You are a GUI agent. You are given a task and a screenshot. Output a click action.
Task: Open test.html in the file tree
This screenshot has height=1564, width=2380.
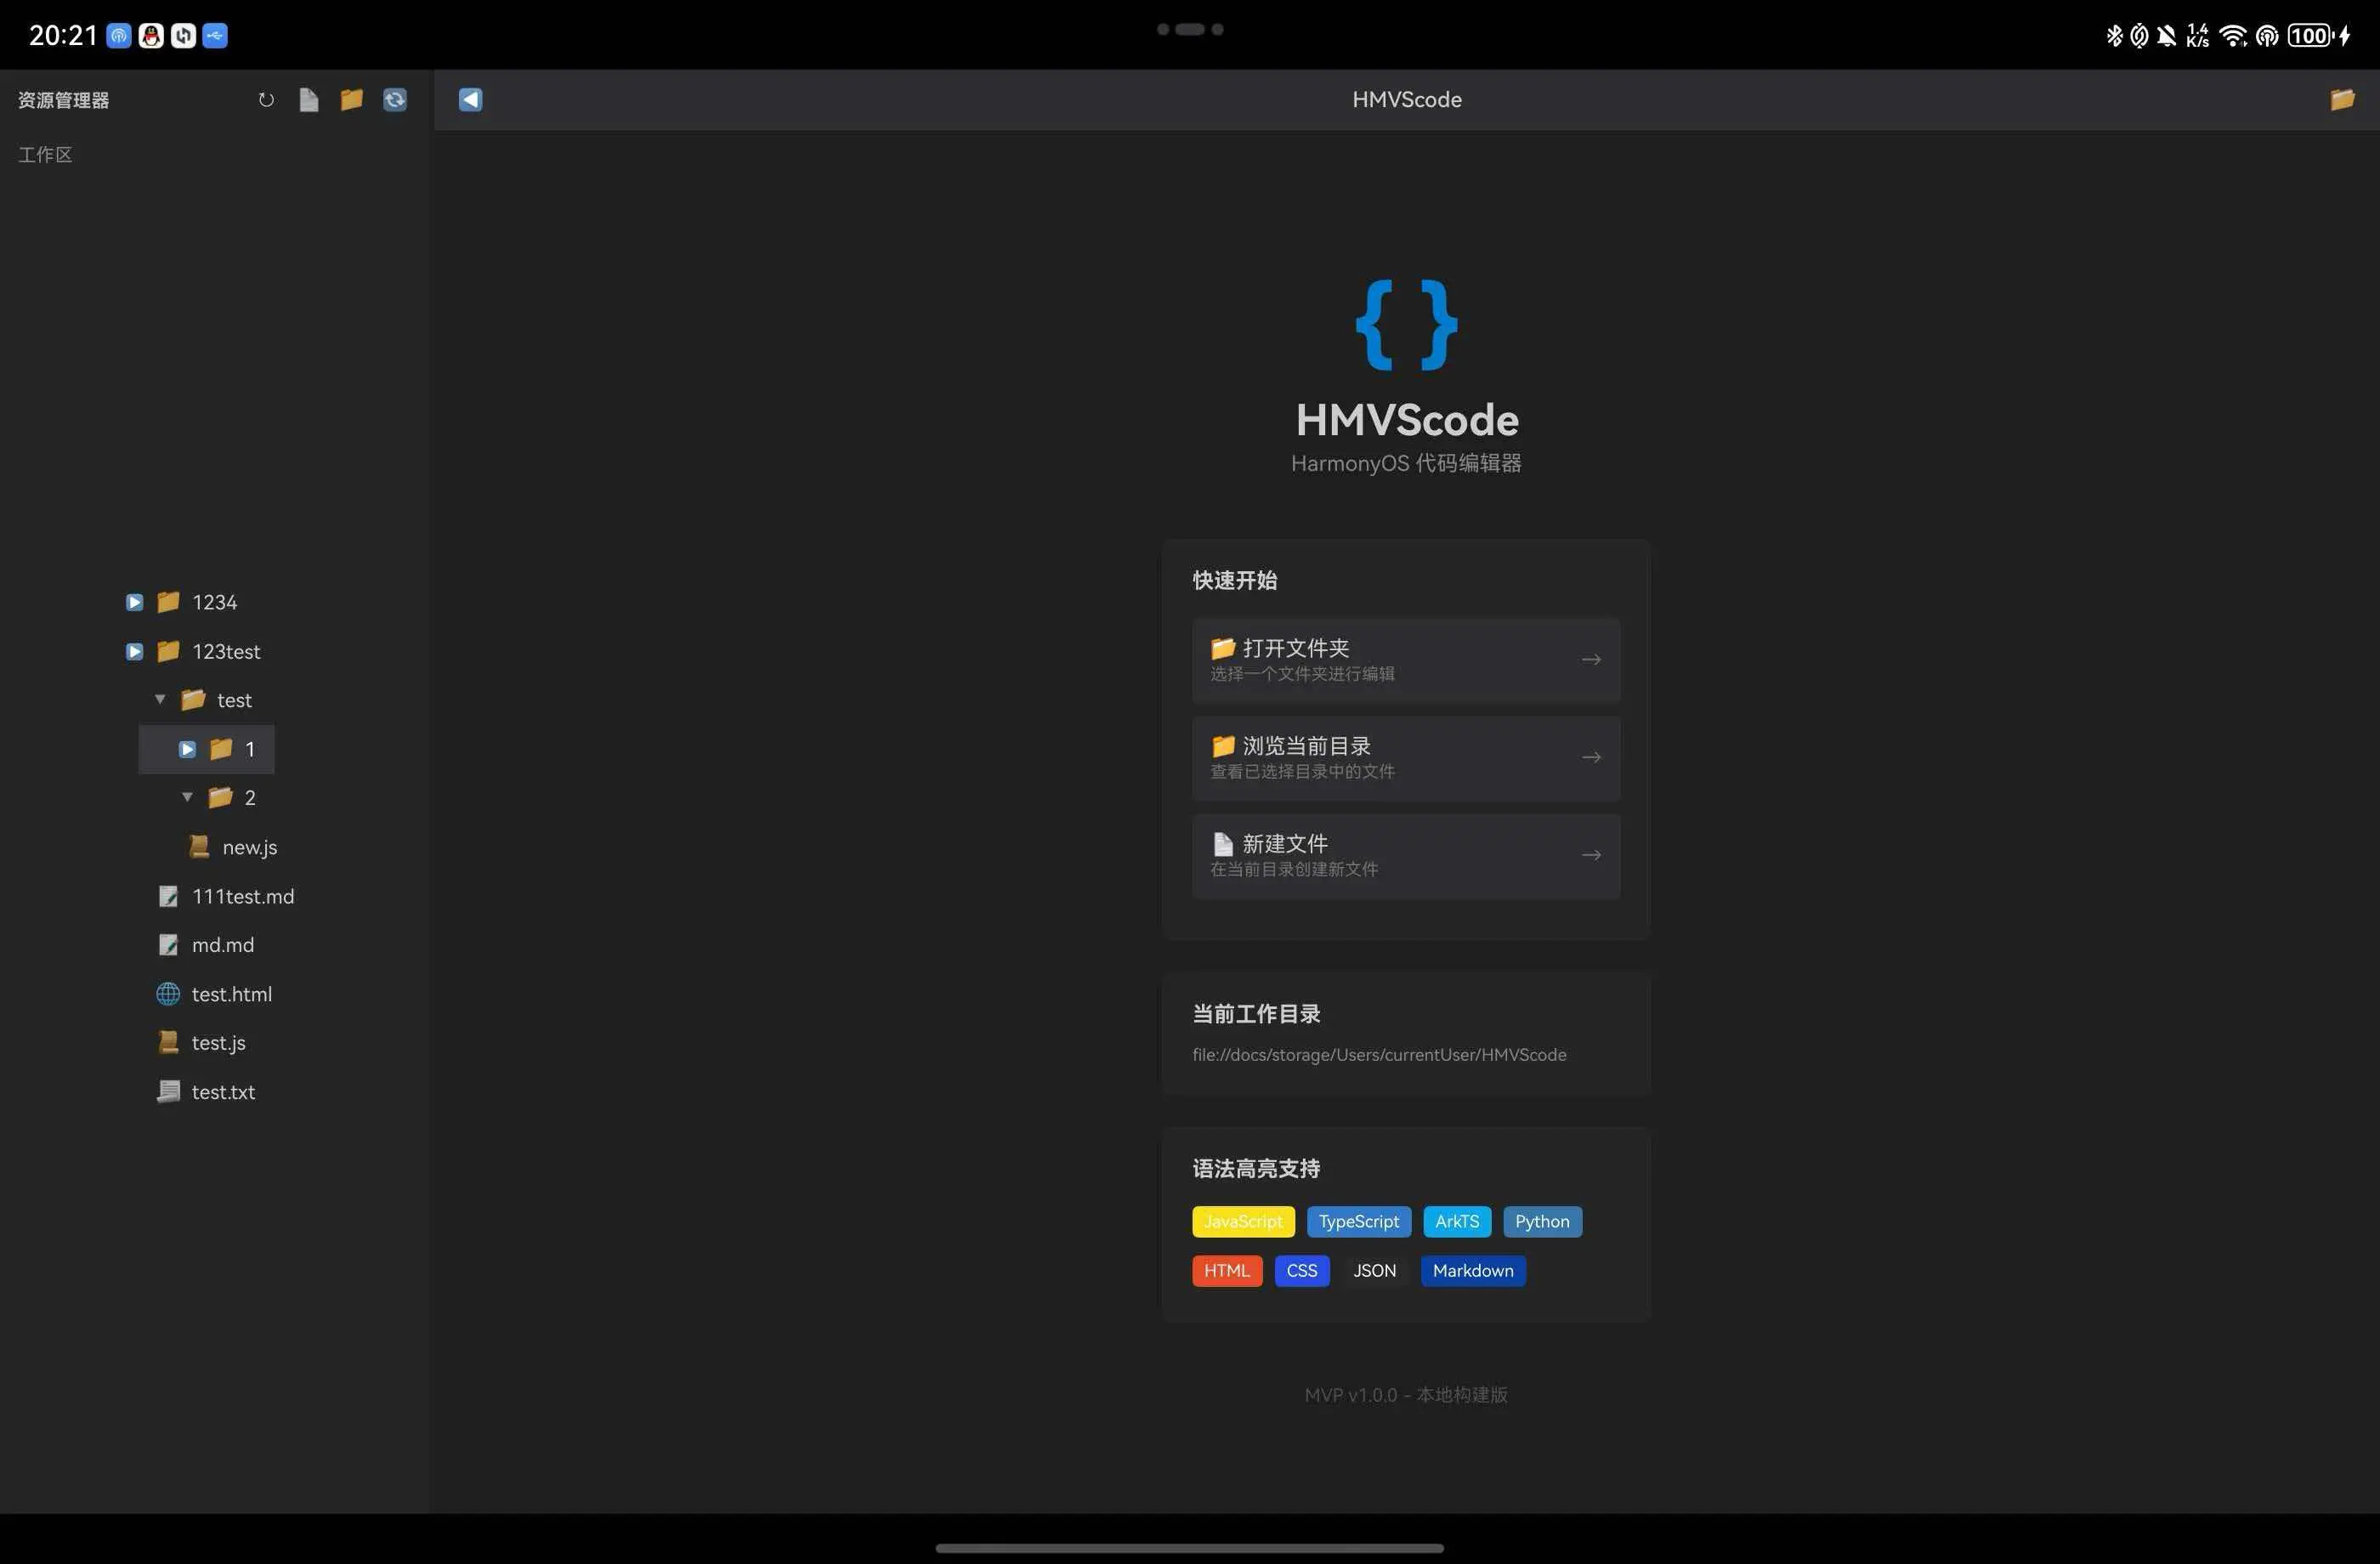point(231,994)
